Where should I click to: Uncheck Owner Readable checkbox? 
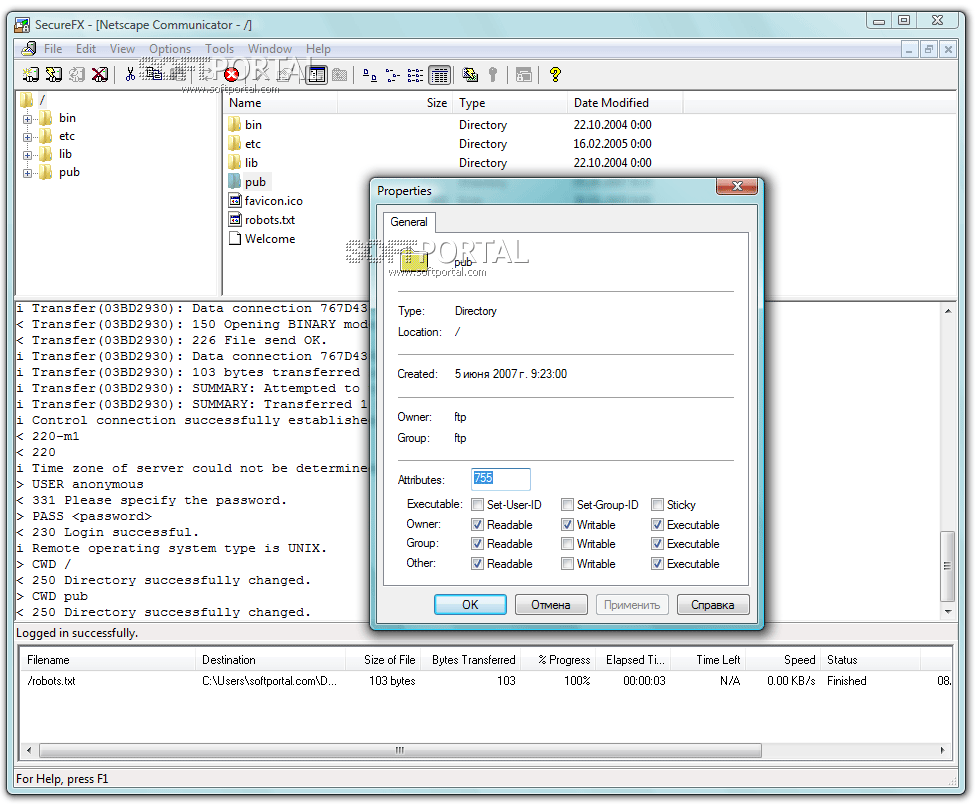point(478,525)
